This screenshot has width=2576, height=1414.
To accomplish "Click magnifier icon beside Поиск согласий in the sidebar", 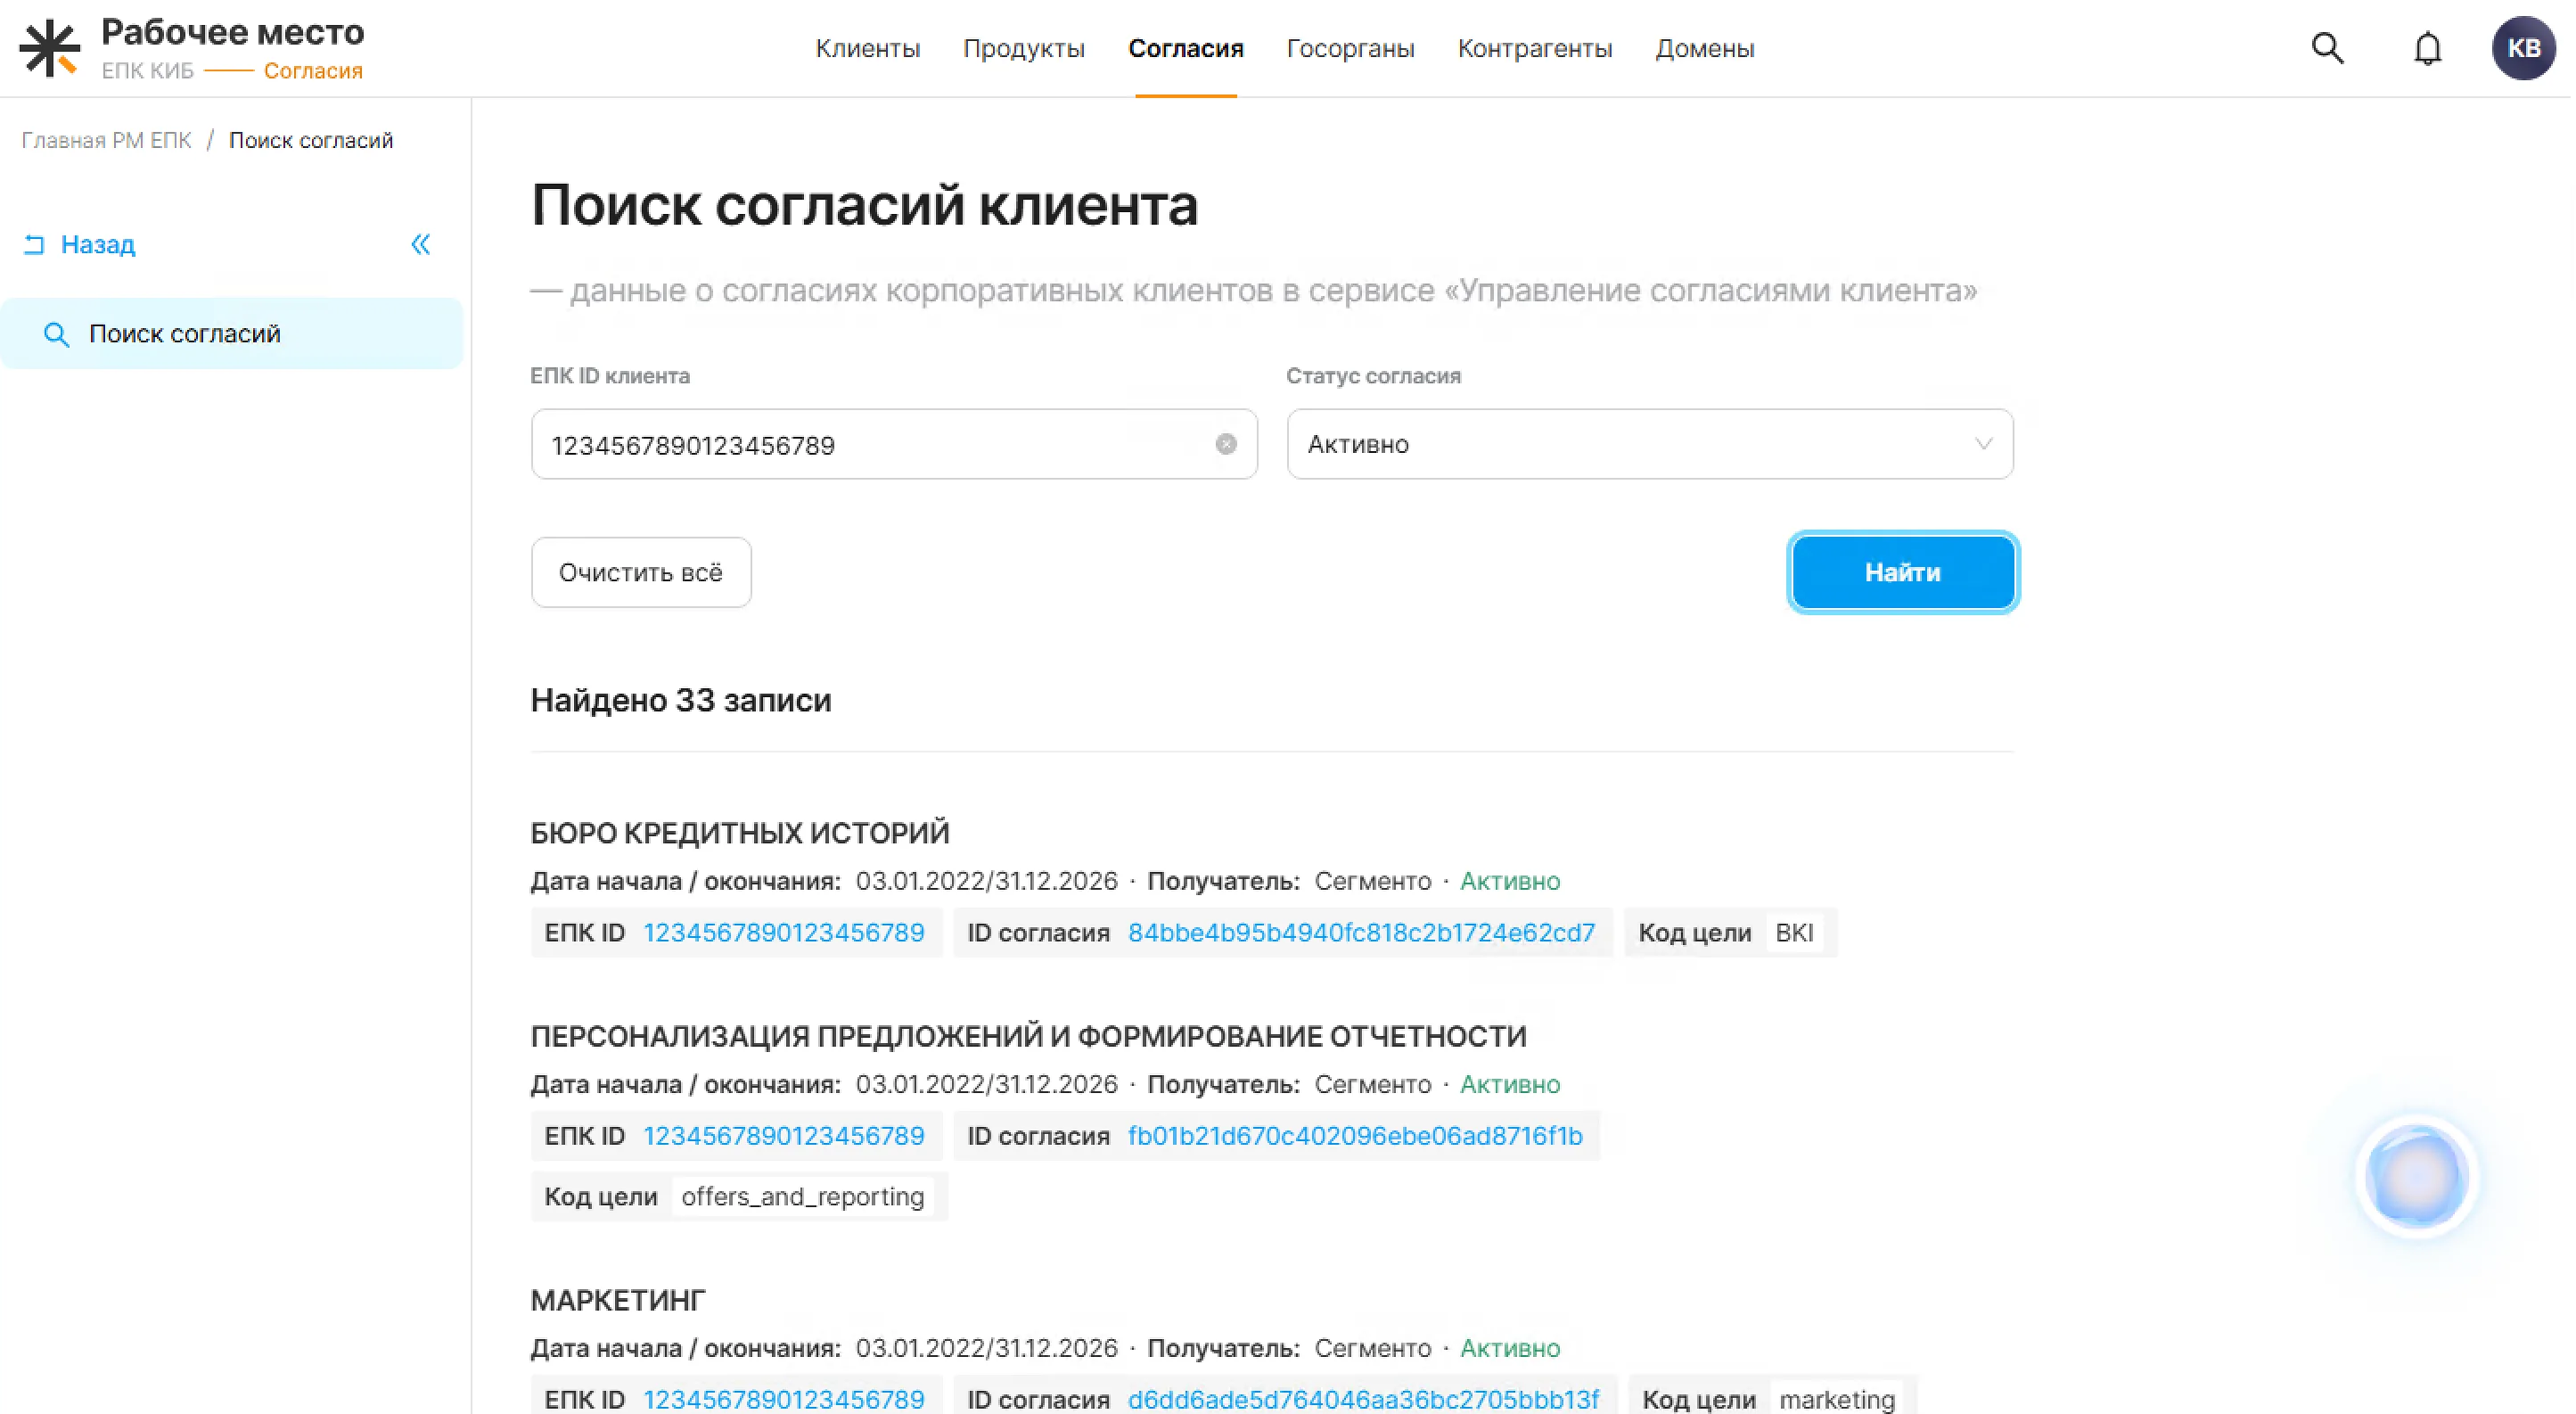I will [x=56, y=335].
